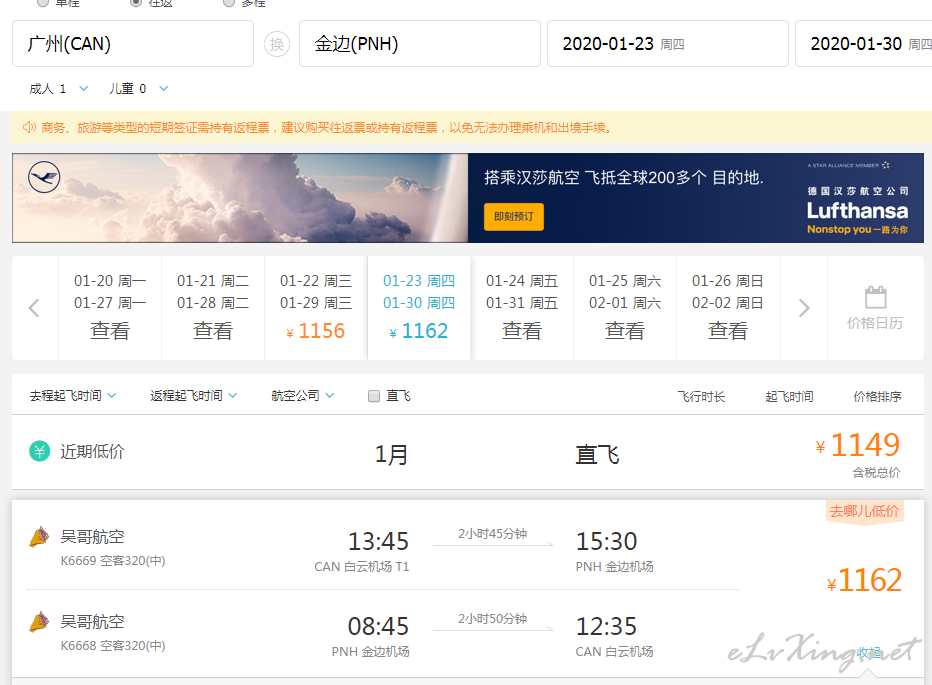Screen dimensions: 932x685
Task: Open the 航空公司 airline filter dropdown
Action: pos(302,395)
